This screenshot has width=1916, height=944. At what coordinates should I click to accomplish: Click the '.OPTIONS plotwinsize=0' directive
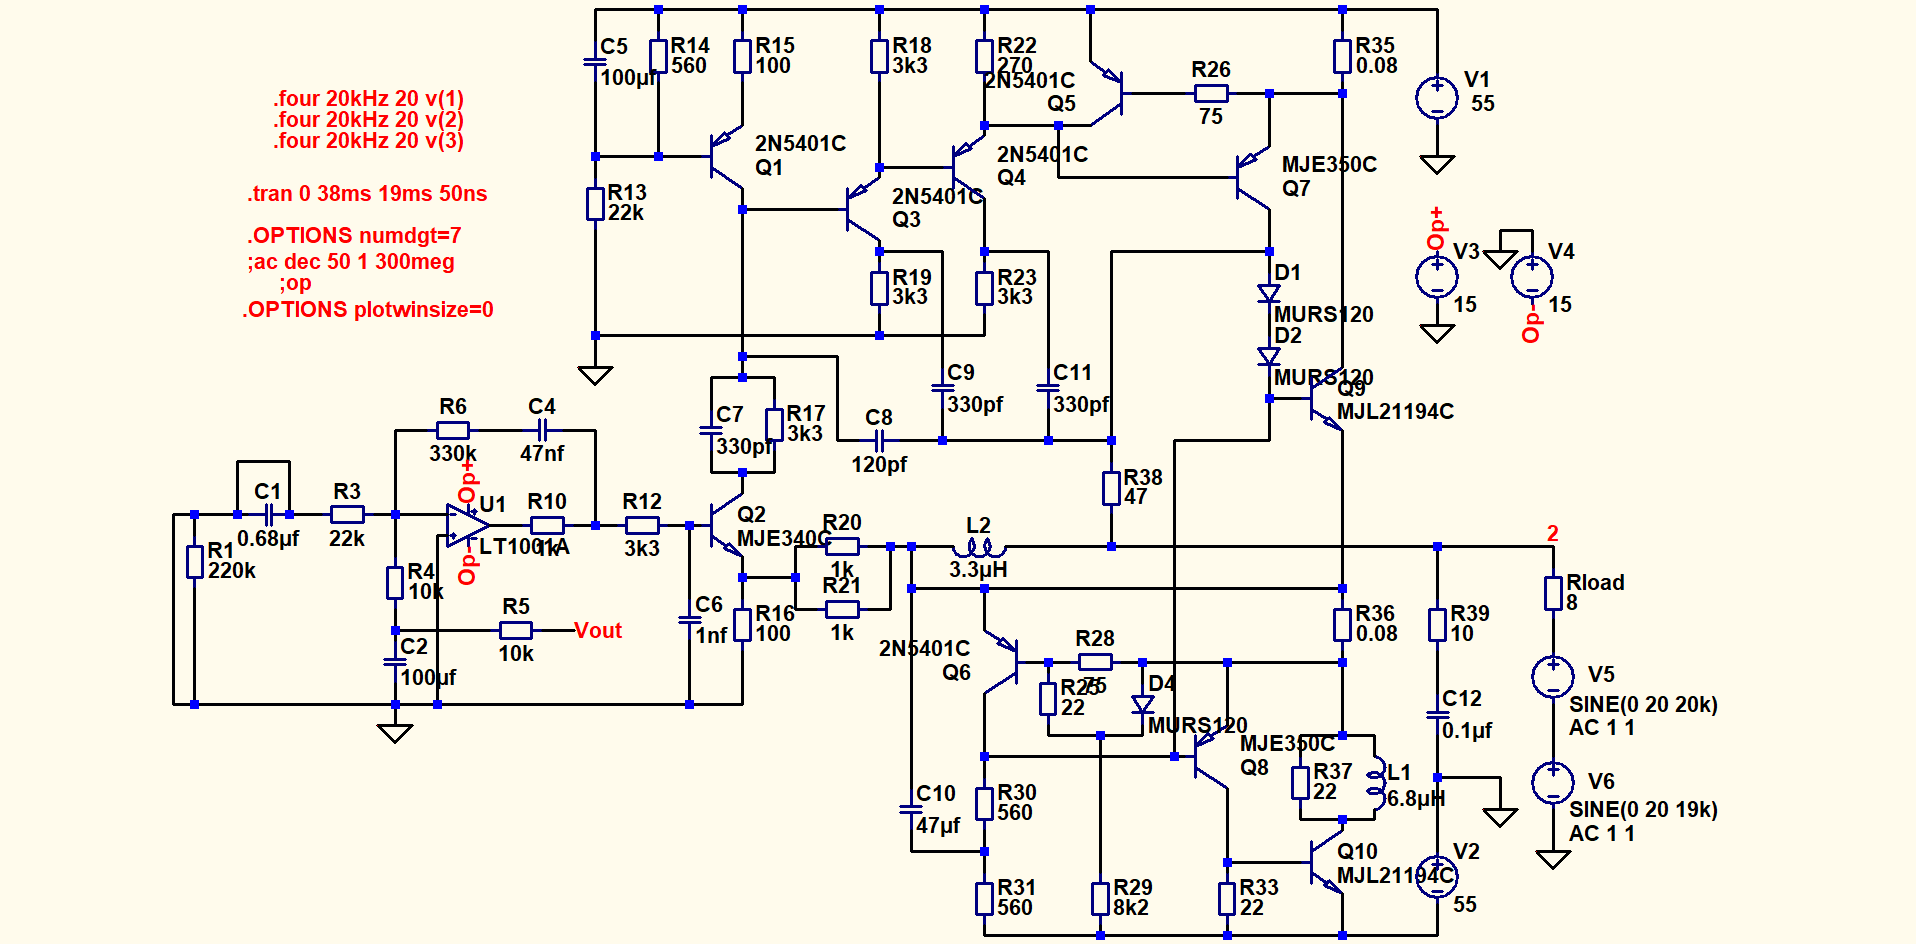368,310
